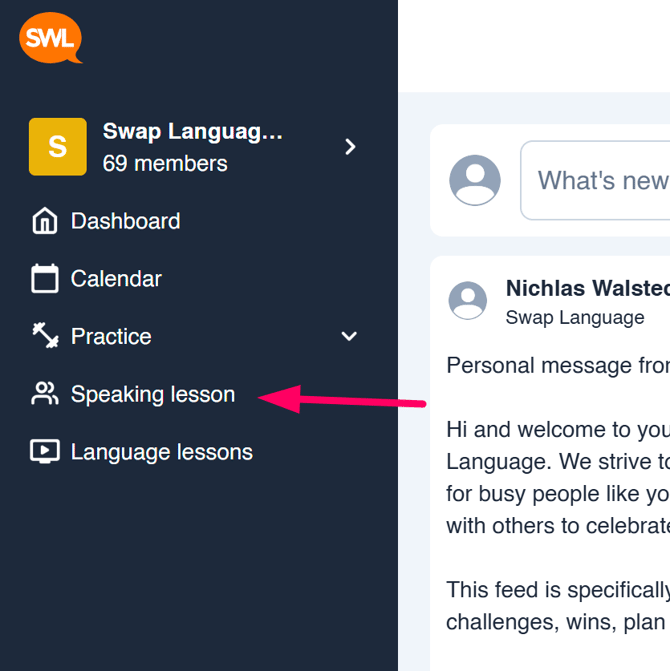
Task: Click the Swap Language link under author
Action: (x=575, y=318)
